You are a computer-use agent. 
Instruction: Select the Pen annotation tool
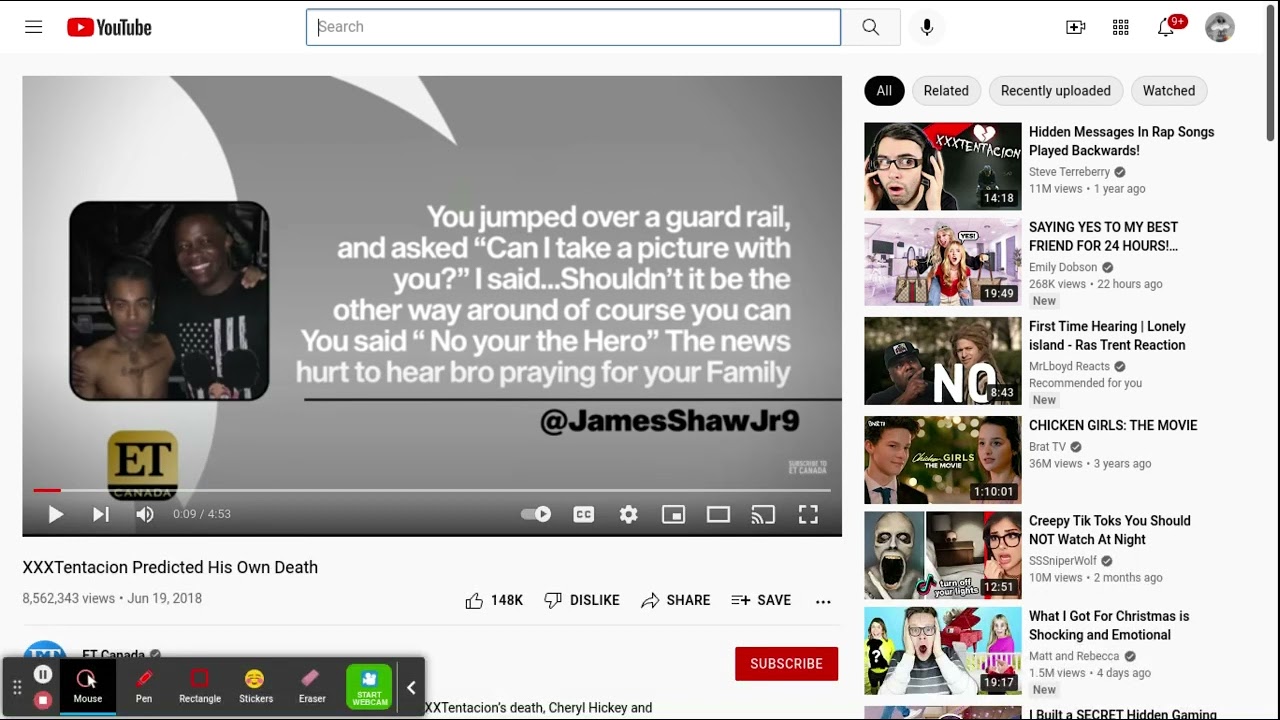click(x=144, y=687)
